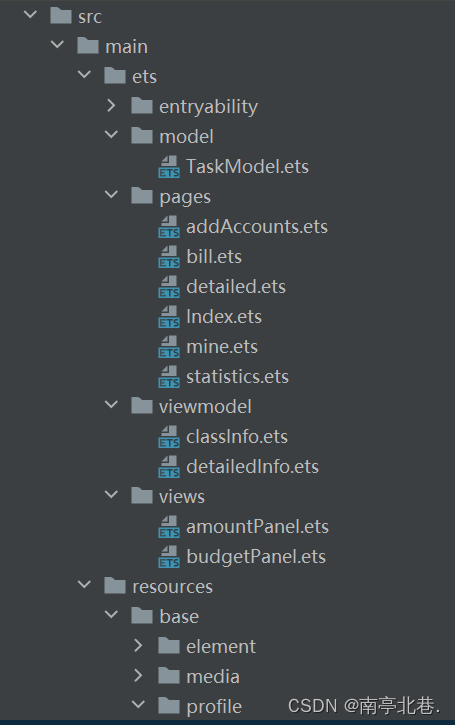Collapse the pages folder arrow

(x=111, y=195)
